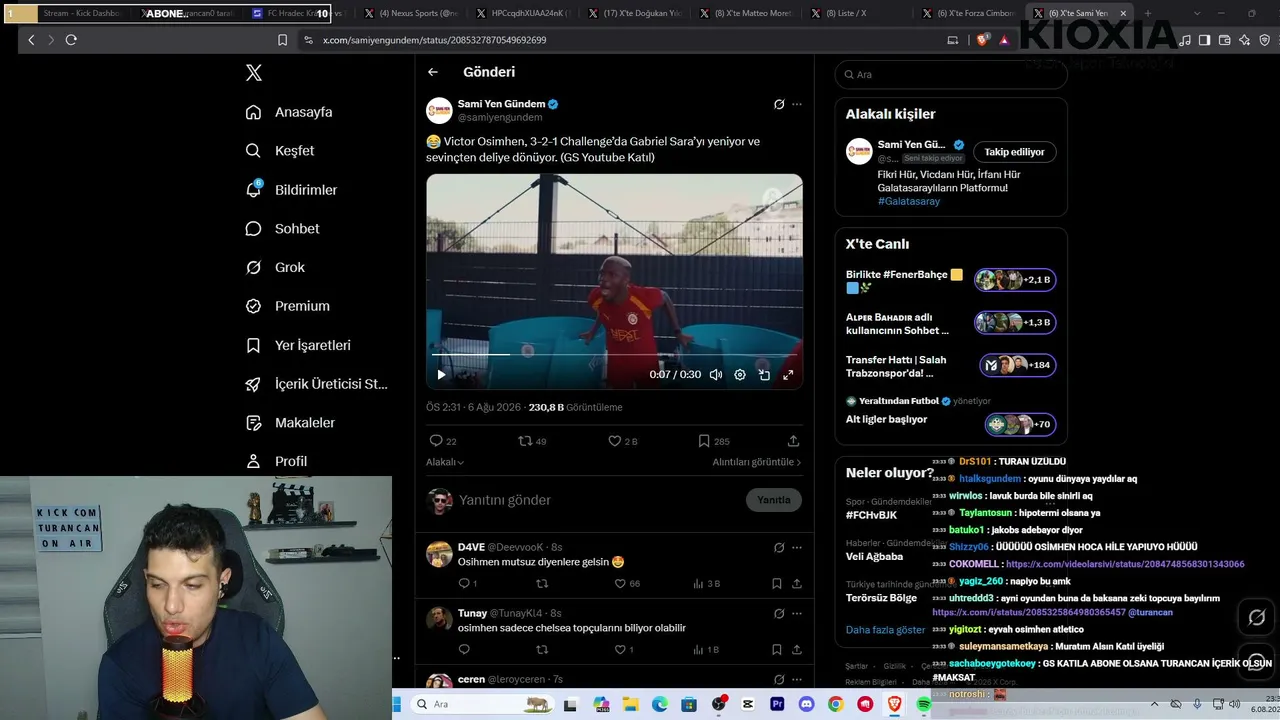This screenshot has height=720, width=1280.
Task: Open Grok from the sidebar
Action: (x=275, y=267)
